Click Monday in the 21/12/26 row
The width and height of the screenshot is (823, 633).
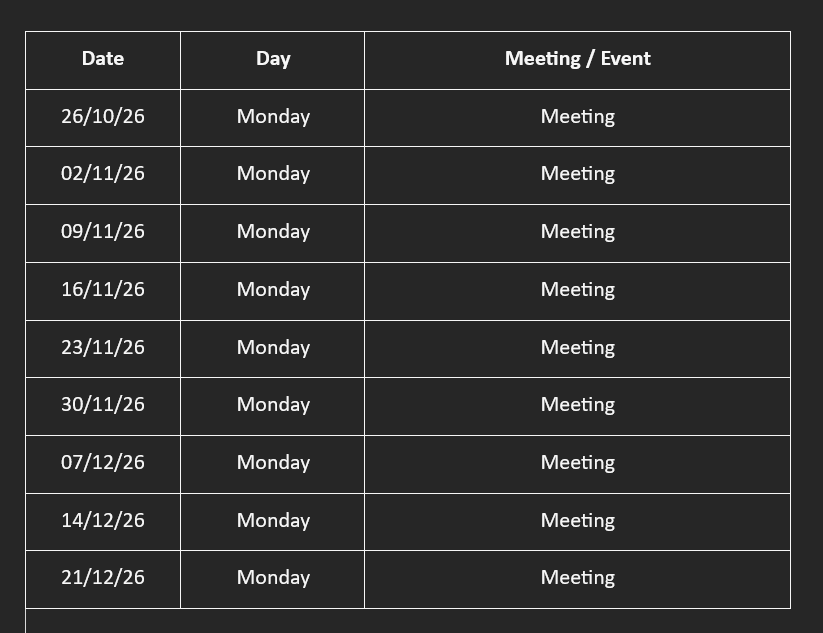pos(273,578)
